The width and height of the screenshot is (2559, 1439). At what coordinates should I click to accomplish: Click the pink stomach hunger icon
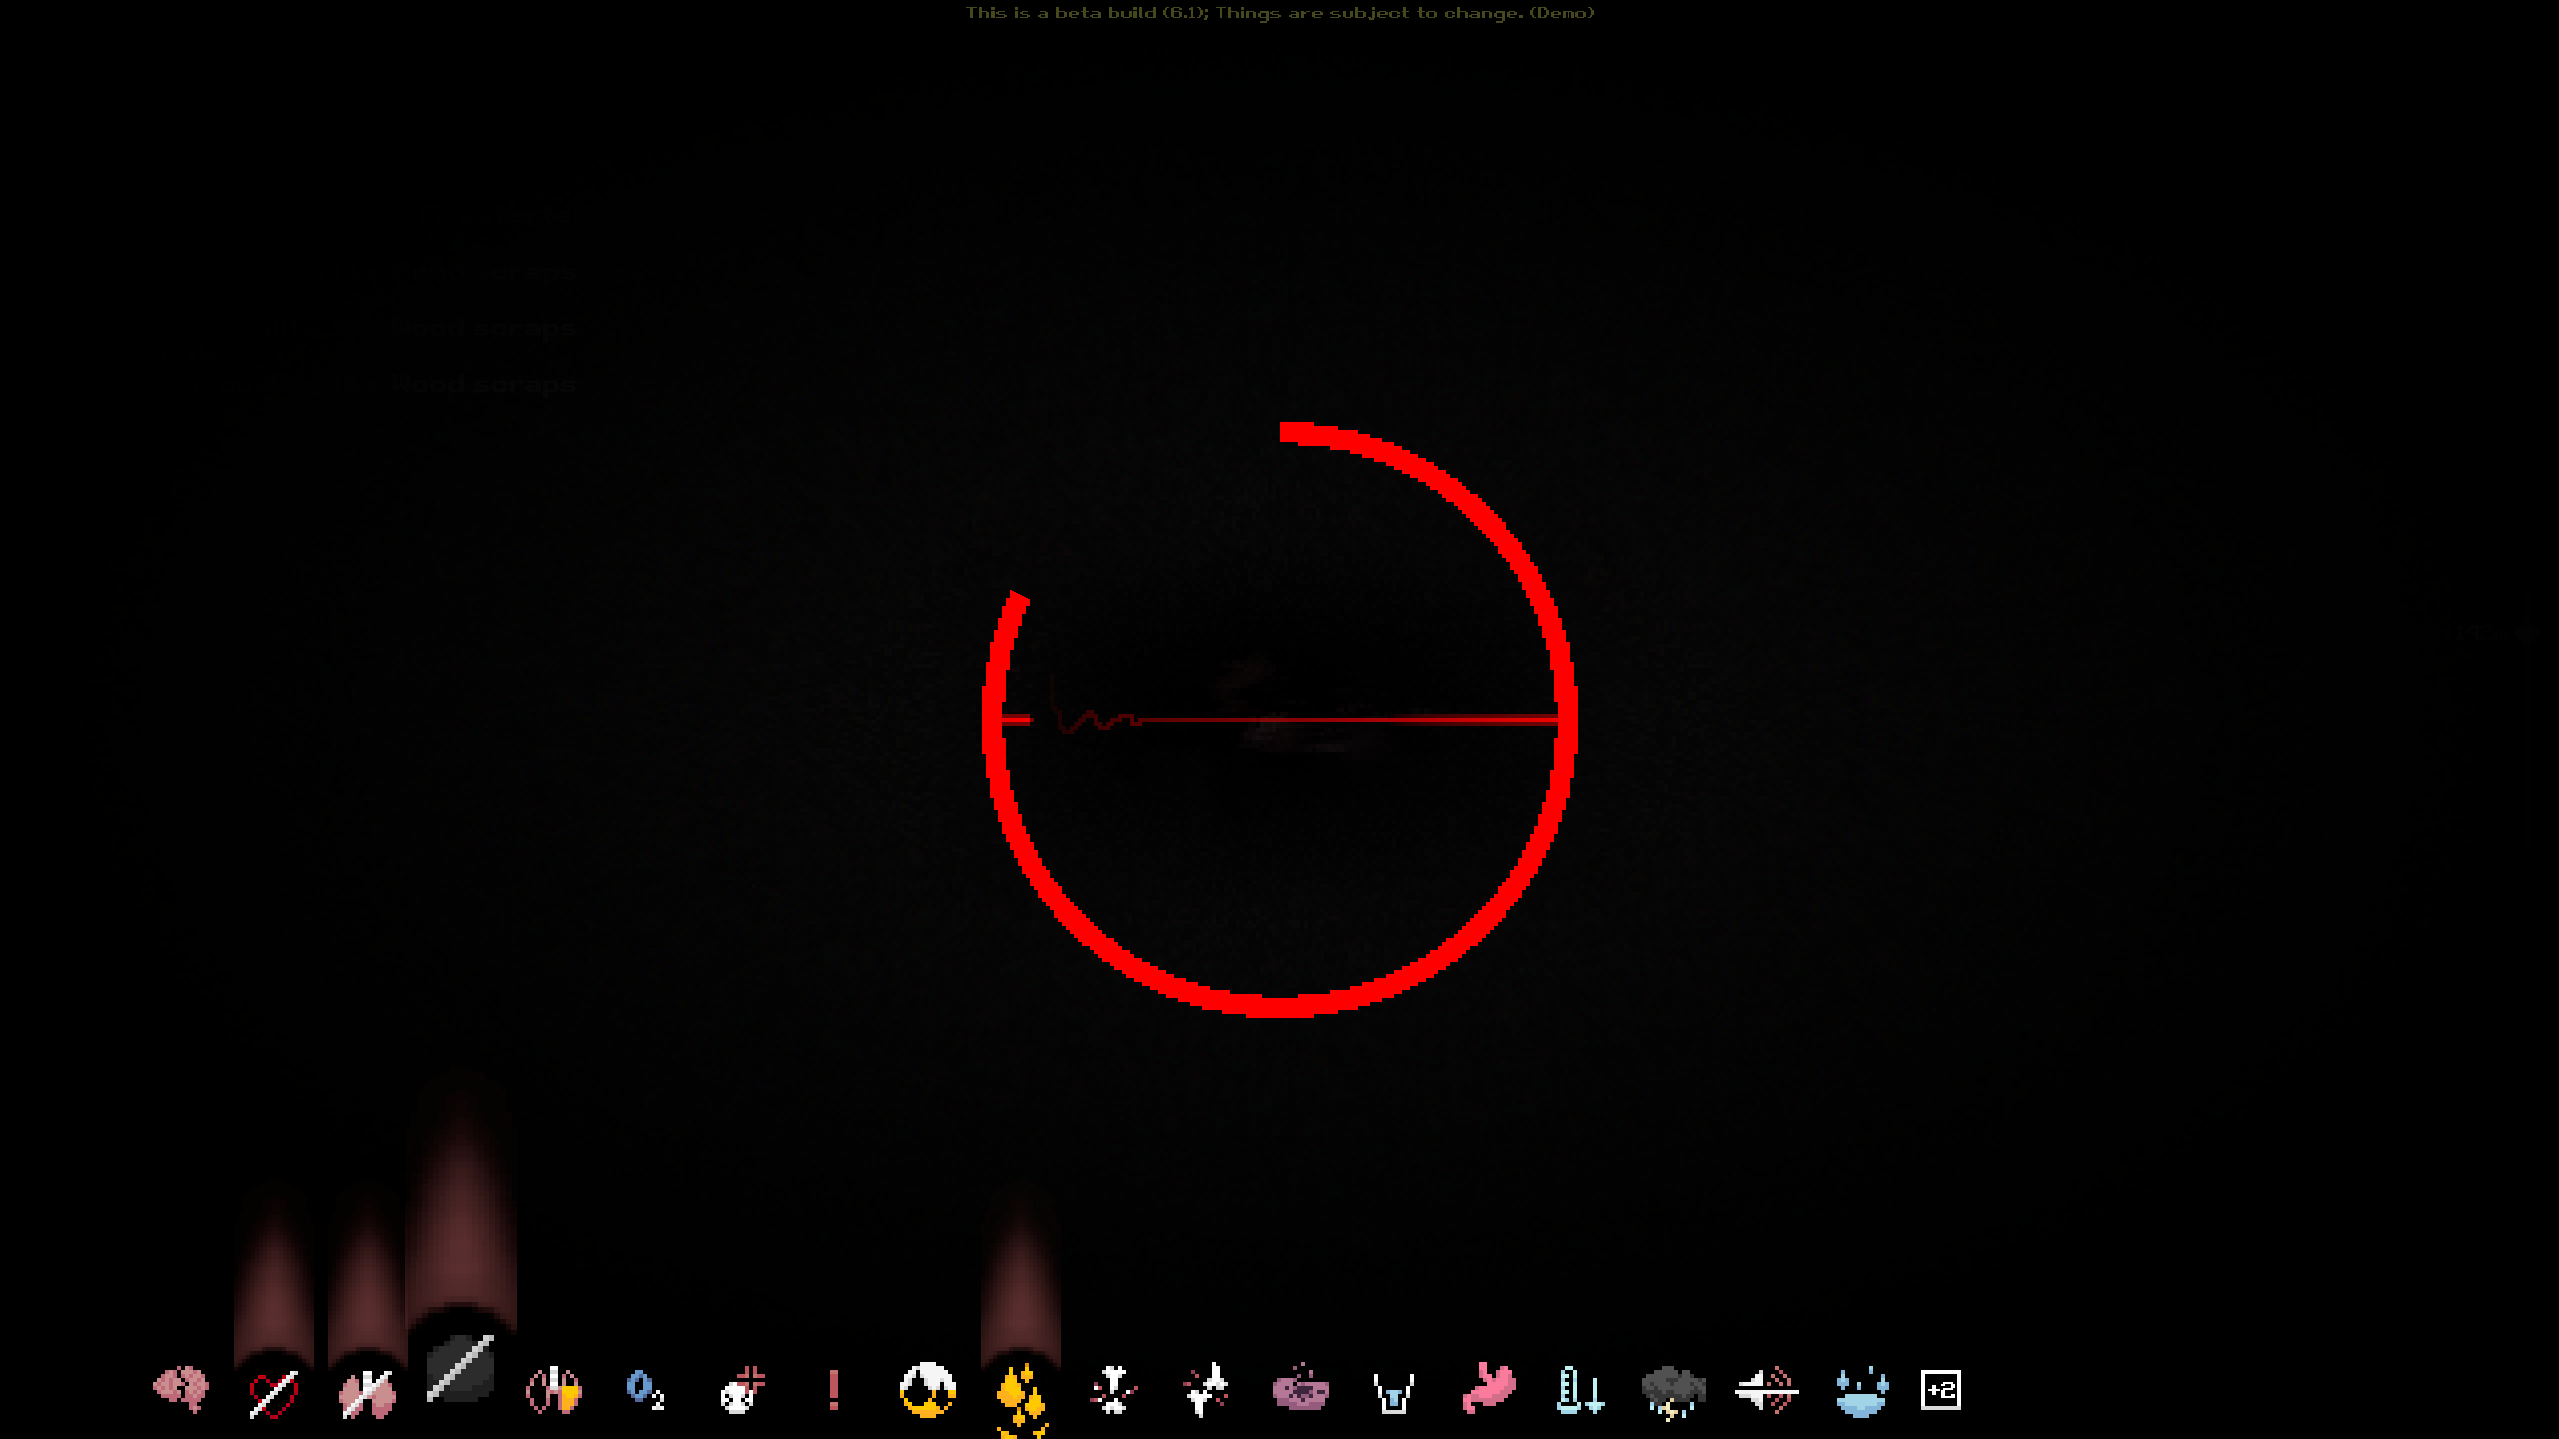pos(1488,1389)
